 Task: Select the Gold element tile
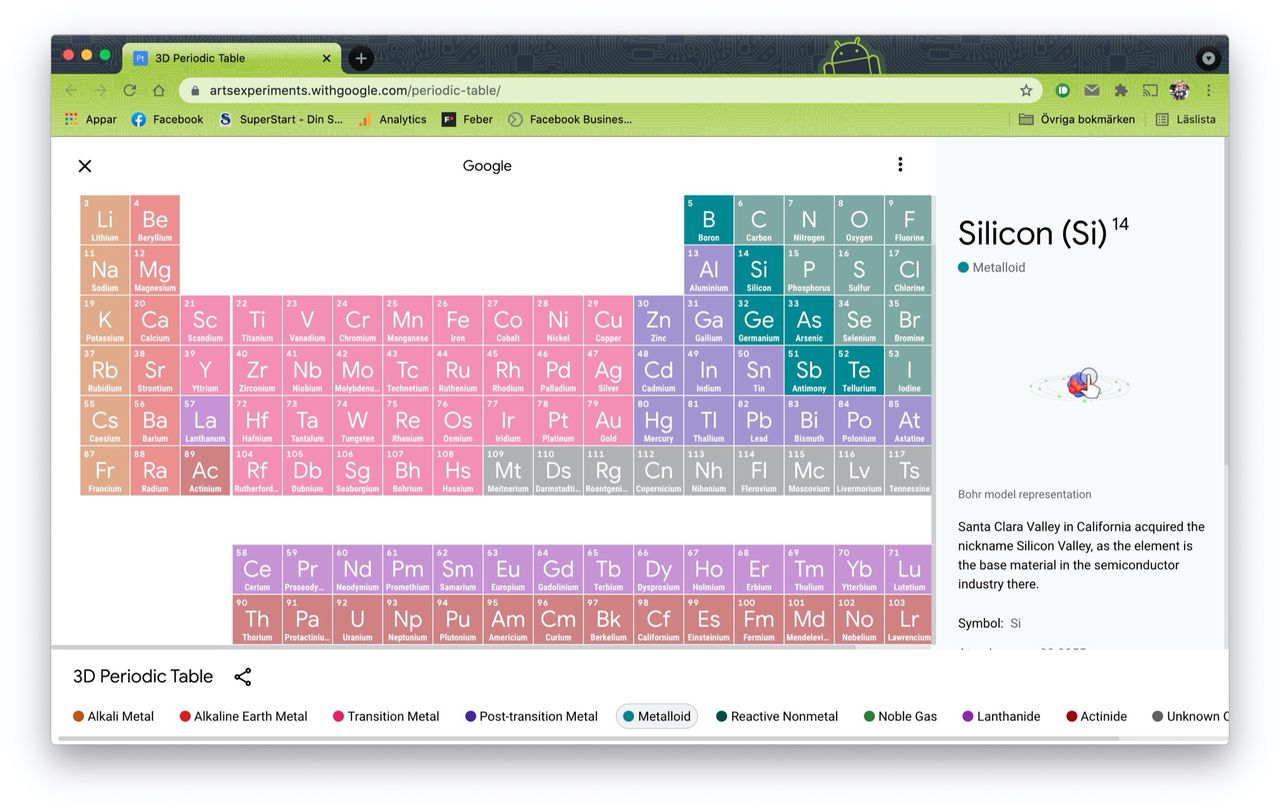click(608, 421)
